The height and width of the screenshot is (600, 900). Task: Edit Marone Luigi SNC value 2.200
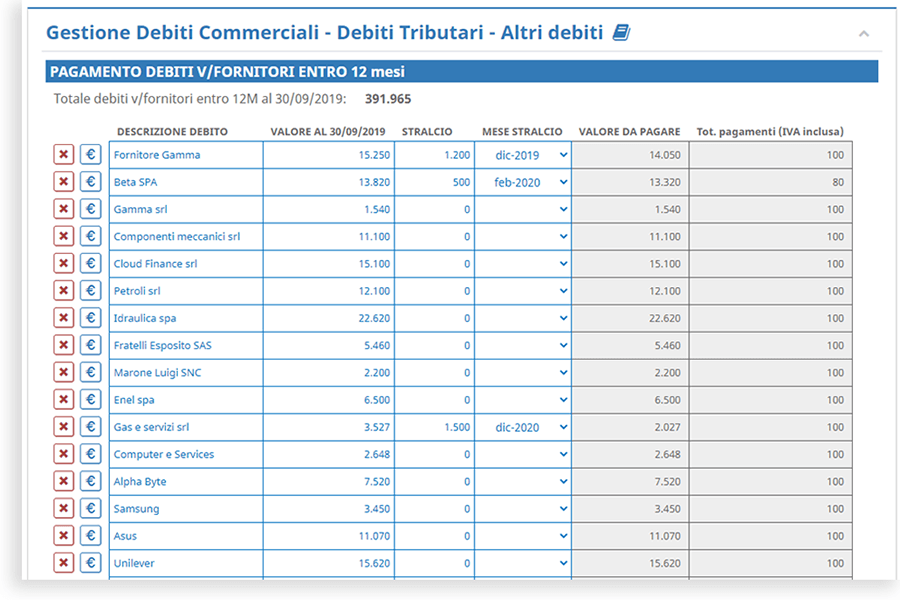pos(329,373)
